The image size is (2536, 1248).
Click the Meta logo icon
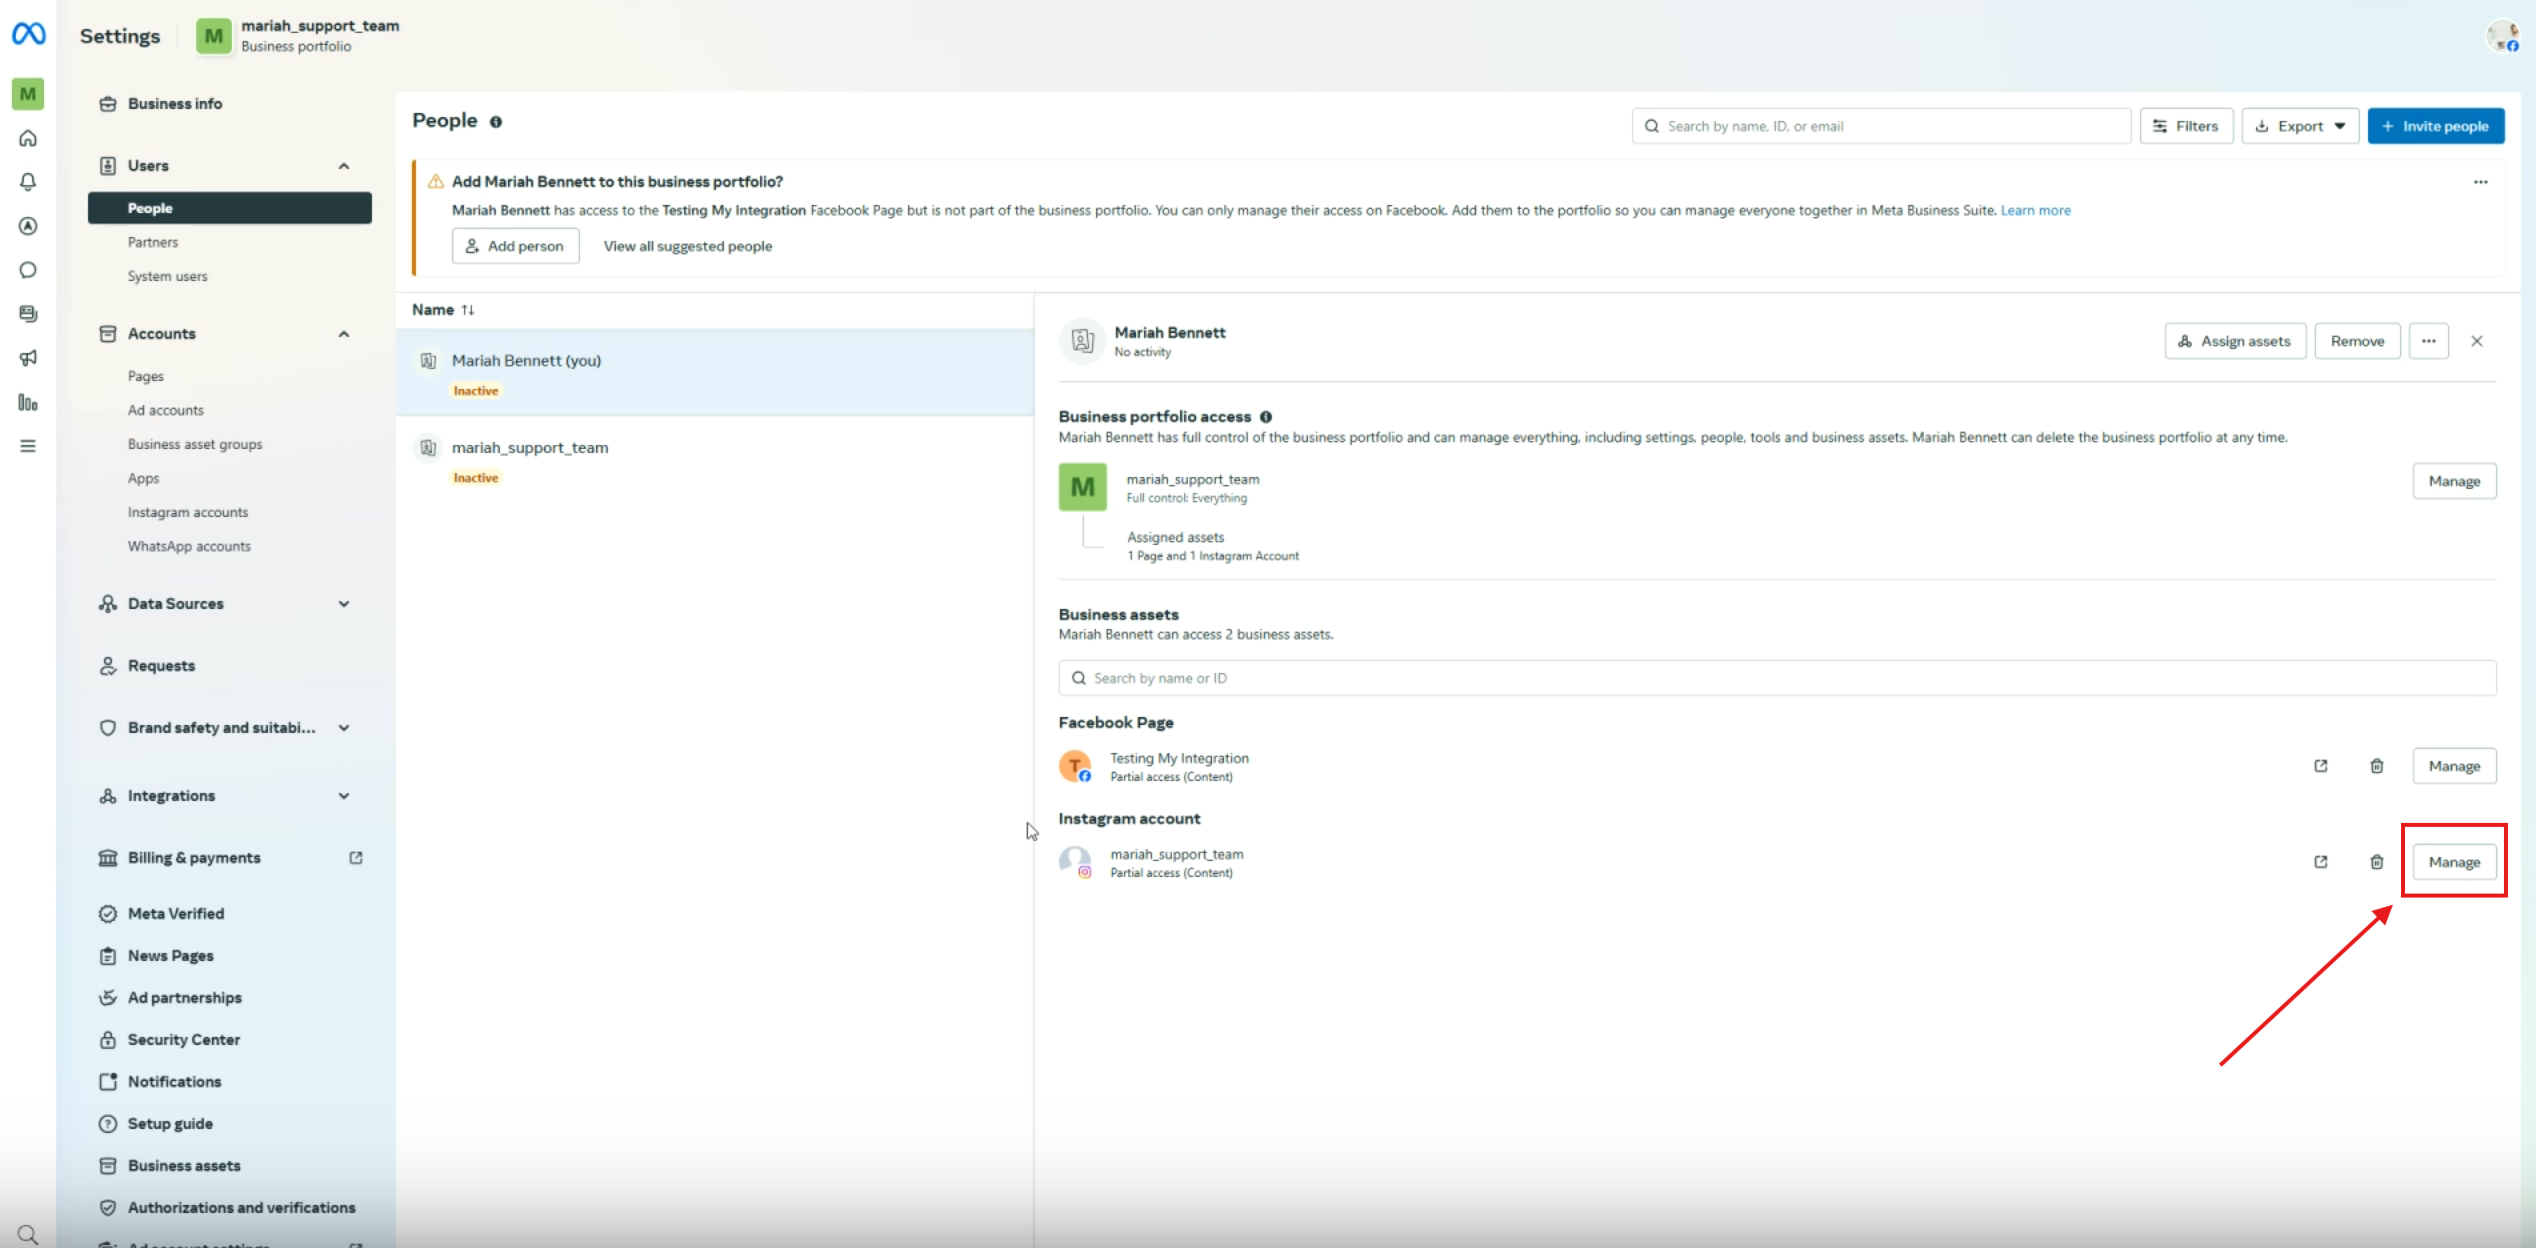click(28, 34)
